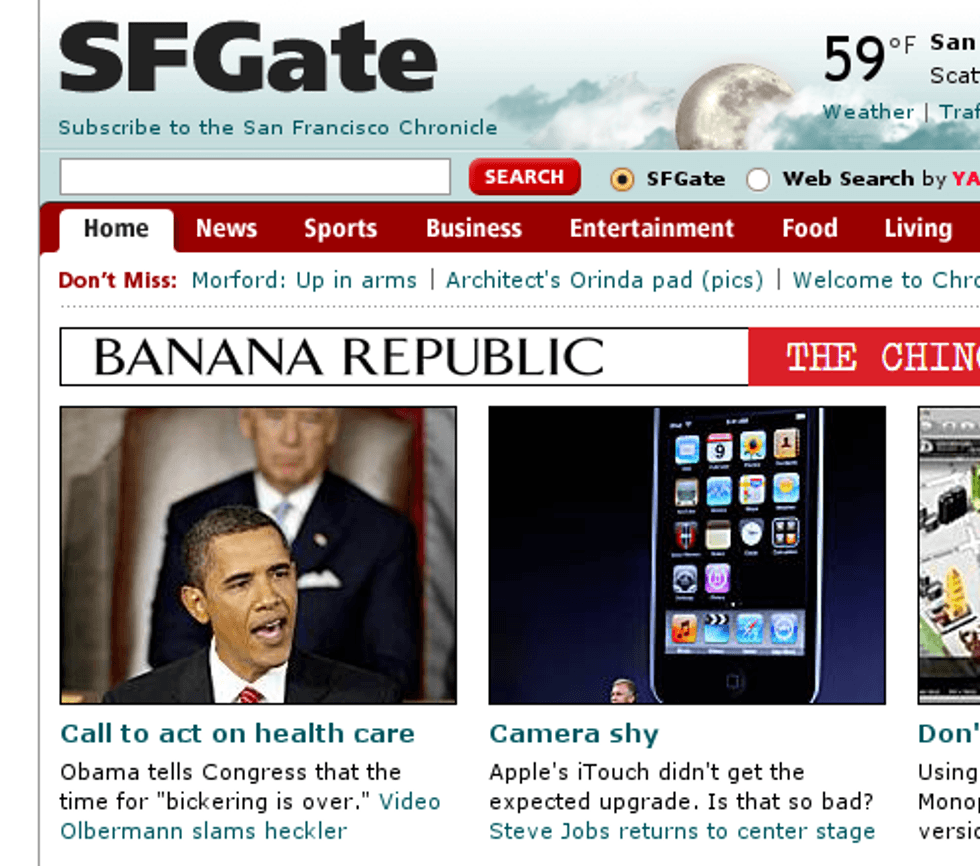Click the moon weather icon
The height and width of the screenshot is (866, 980).
736,106
